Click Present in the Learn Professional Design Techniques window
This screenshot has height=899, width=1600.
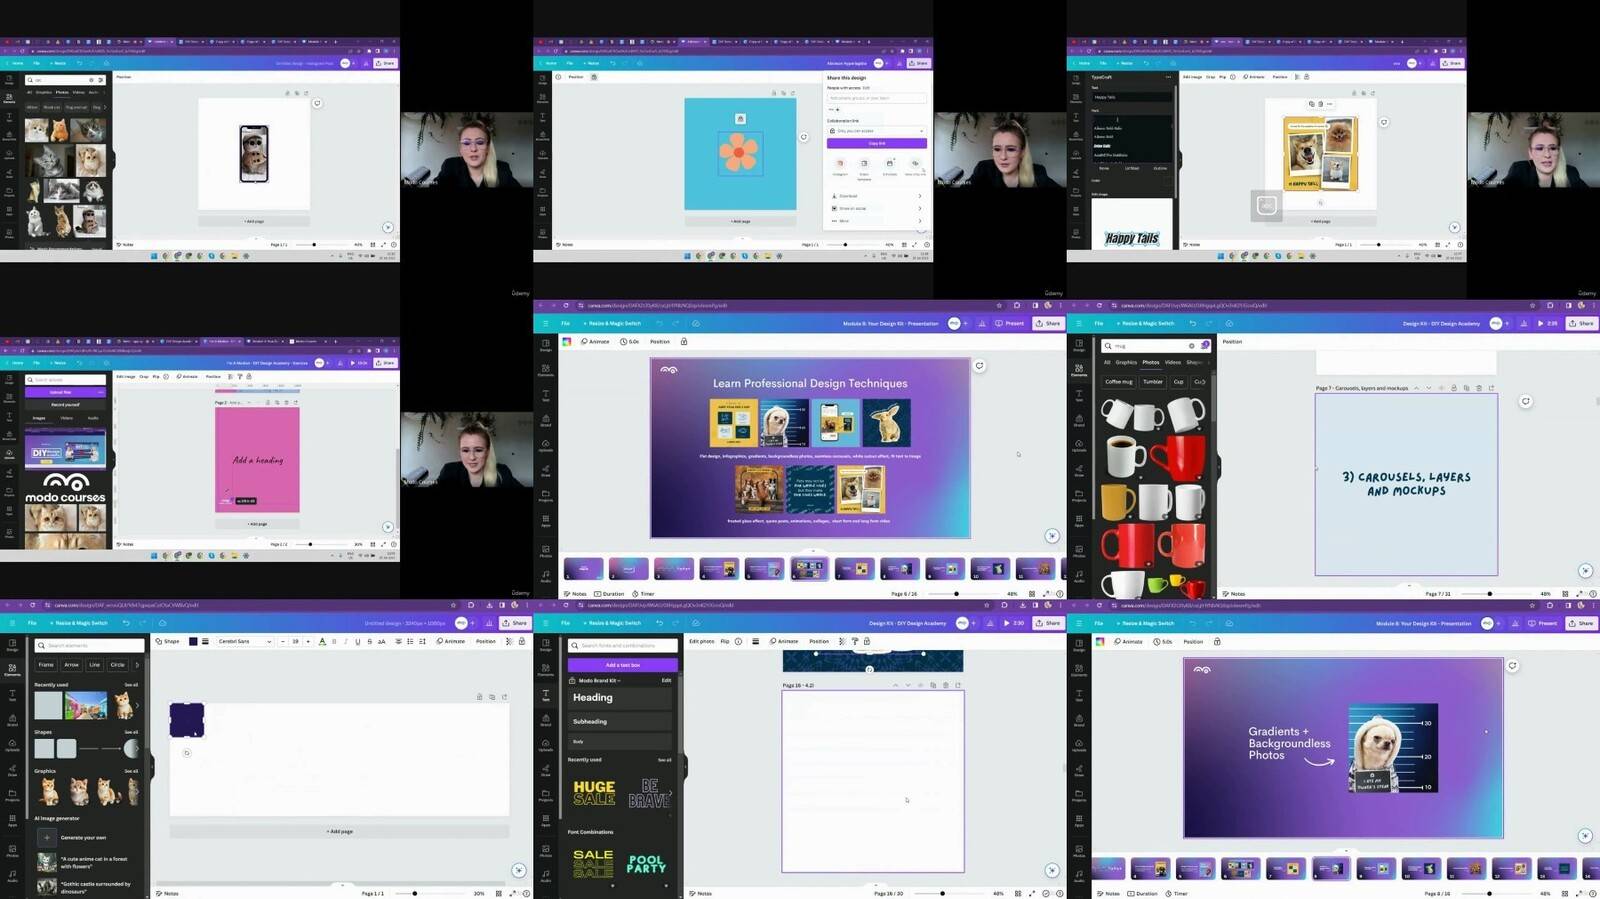(x=1010, y=323)
